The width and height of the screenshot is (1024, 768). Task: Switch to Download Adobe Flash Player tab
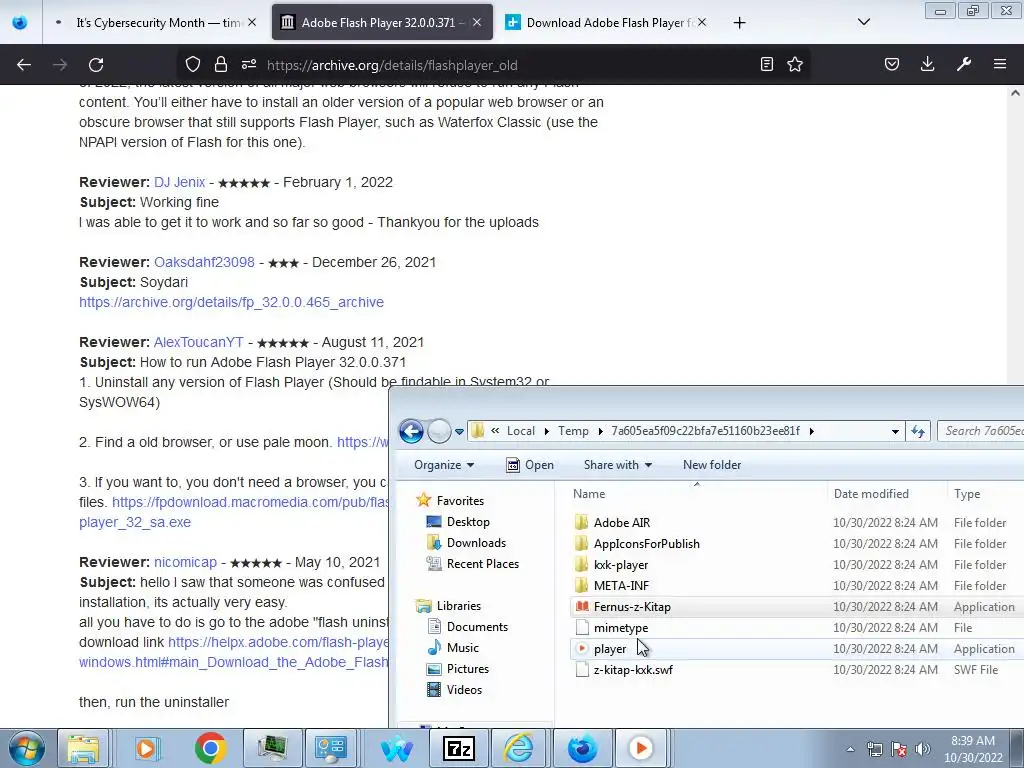point(608,23)
